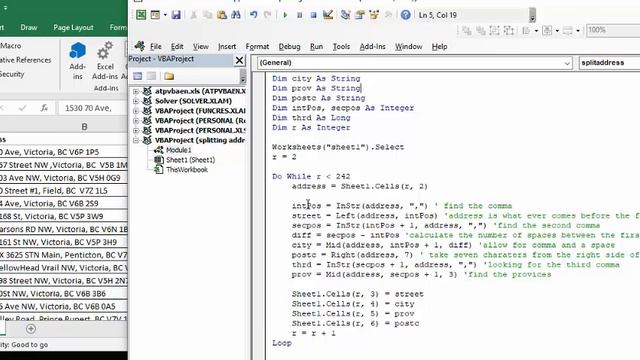The width and height of the screenshot is (640, 360).
Task: Open the Insert object dropdown arrow
Action: [165, 15]
